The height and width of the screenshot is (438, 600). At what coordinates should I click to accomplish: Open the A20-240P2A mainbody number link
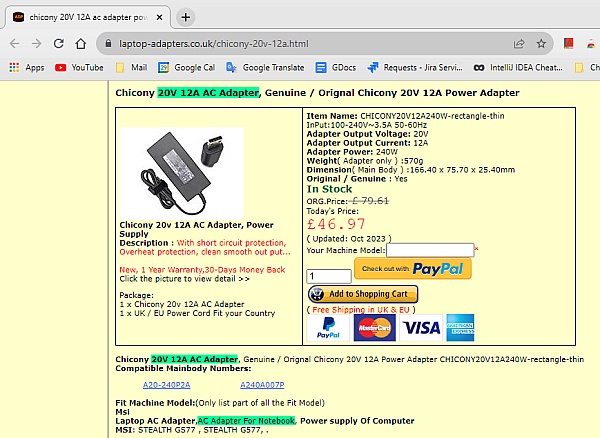pyautogui.click(x=166, y=385)
